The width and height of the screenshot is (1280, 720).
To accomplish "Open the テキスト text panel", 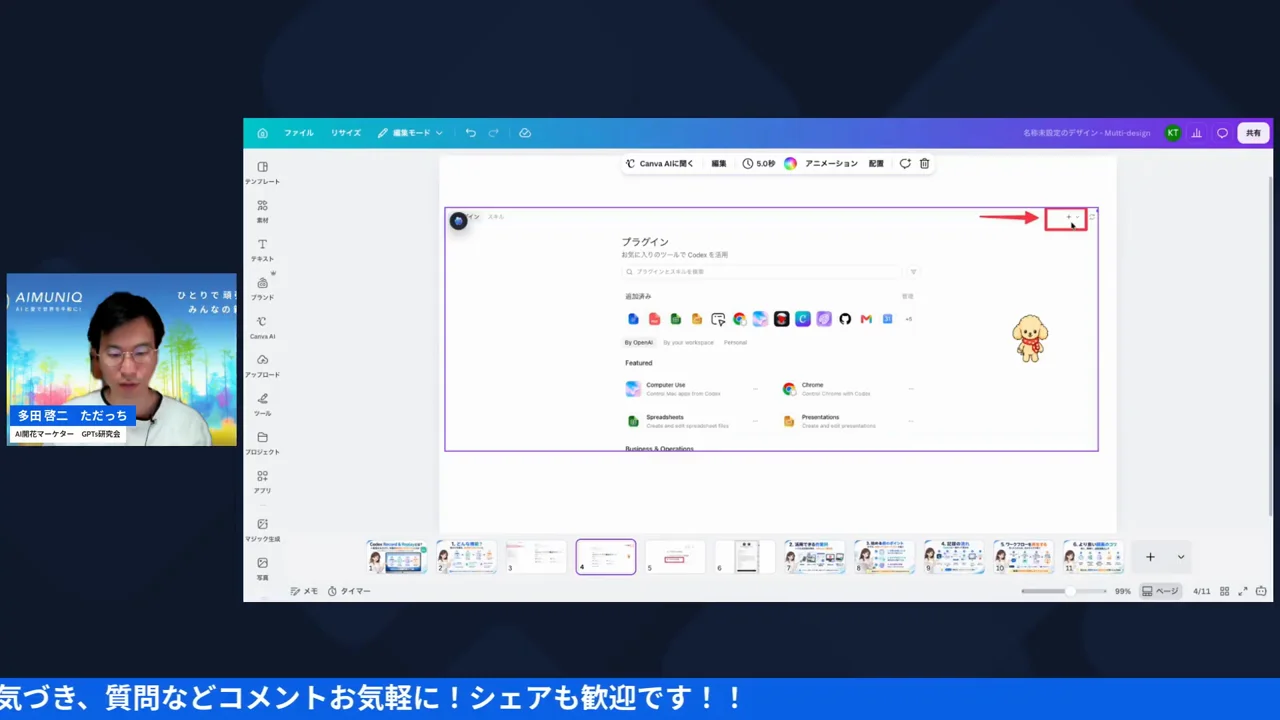I will pyautogui.click(x=262, y=250).
